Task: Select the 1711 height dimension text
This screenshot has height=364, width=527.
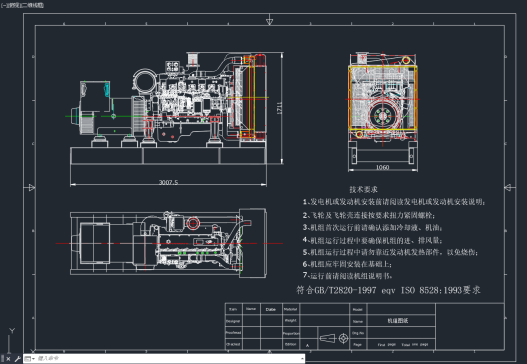Action: pyautogui.click(x=280, y=108)
